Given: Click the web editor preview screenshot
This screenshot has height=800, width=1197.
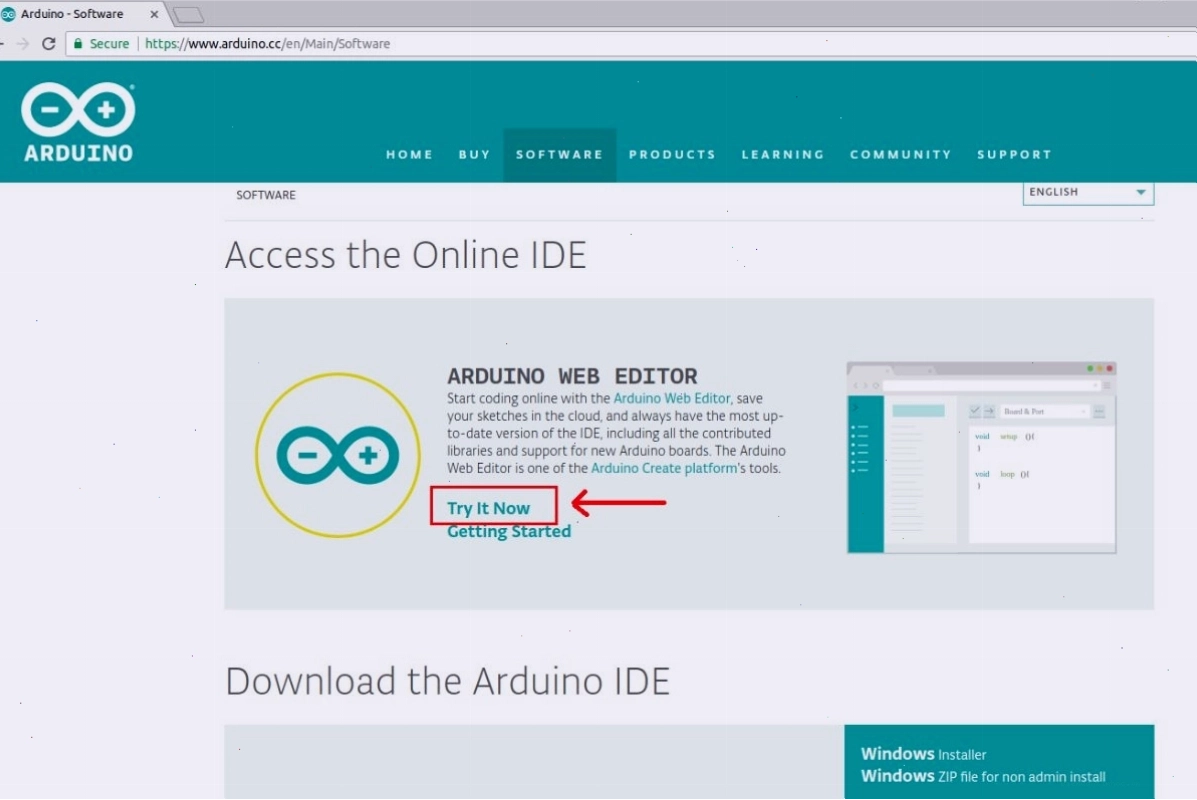Looking at the screenshot, I should (982, 457).
